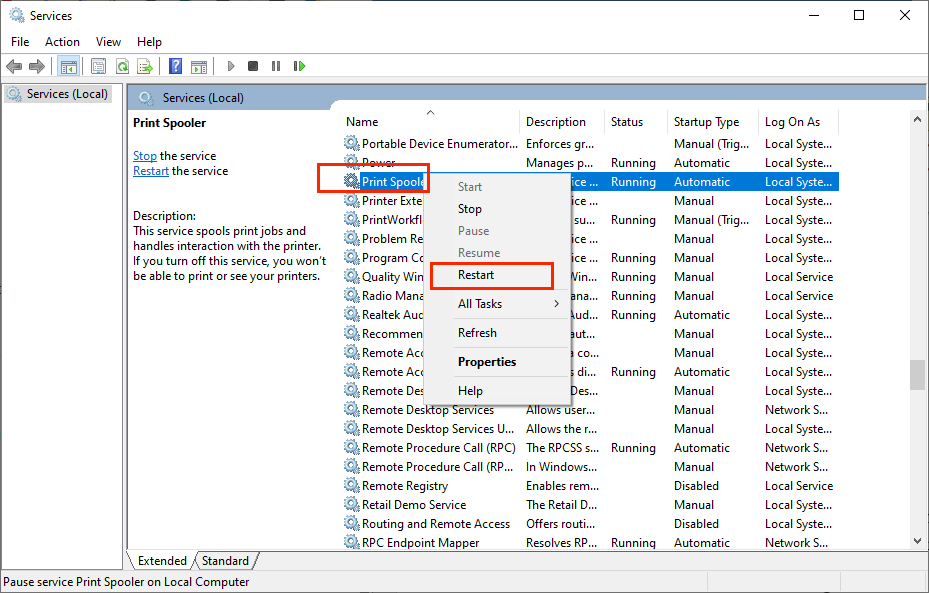Click gear icon of Retail Demo Service
The image size is (929, 593).
[x=352, y=505]
